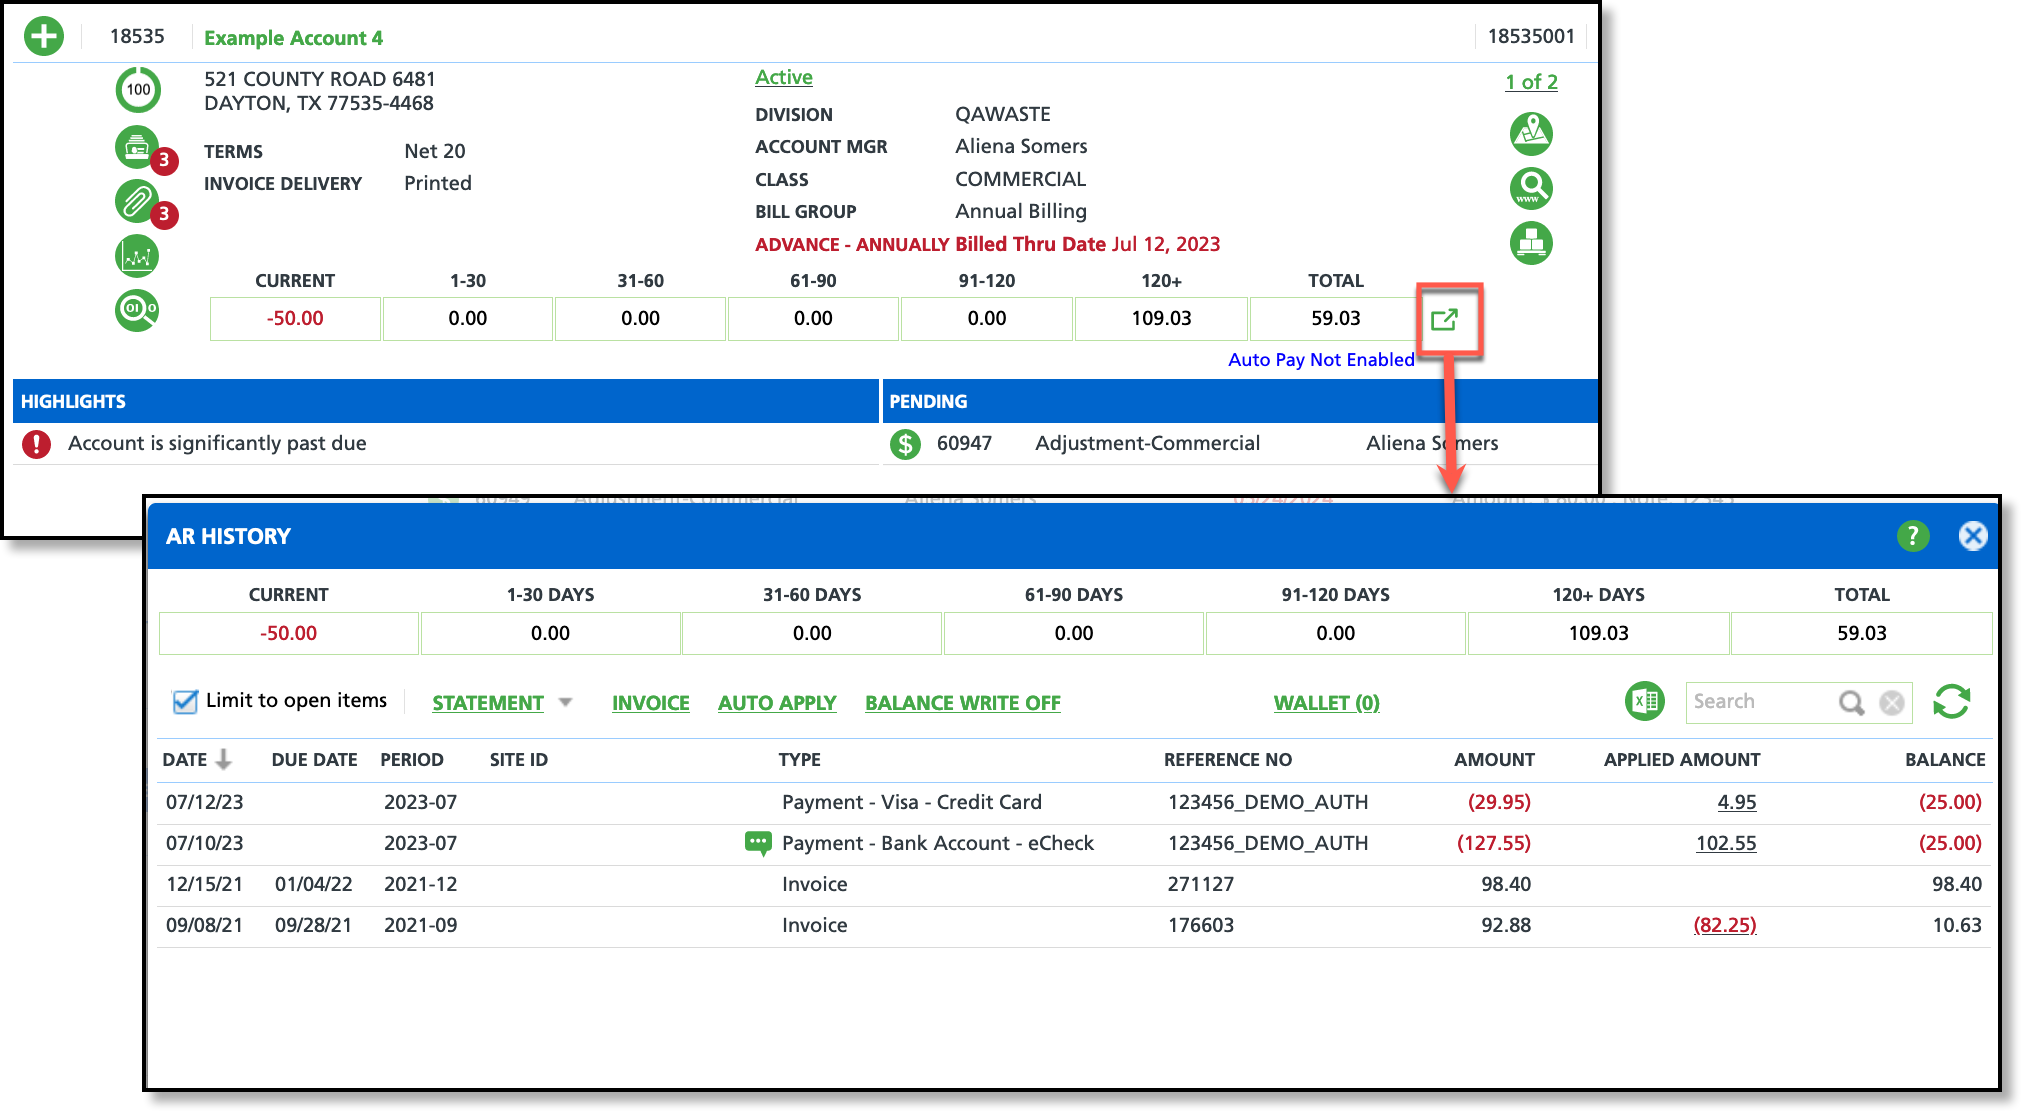Open the paperclip attachments icon
Image resolution: width=2022 pixels, height=1112 pixels.
[136, 201]
